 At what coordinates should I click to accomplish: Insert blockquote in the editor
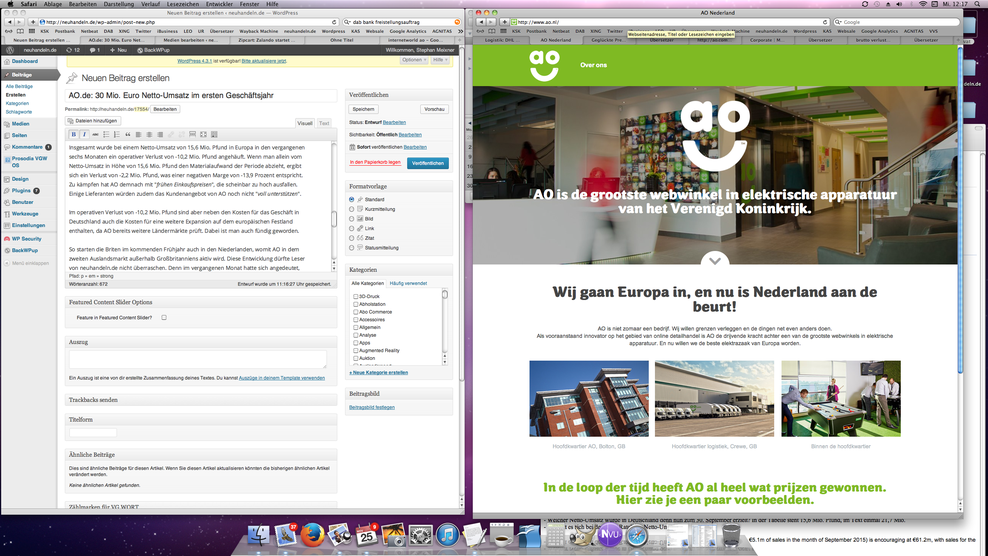click(127, 134)
